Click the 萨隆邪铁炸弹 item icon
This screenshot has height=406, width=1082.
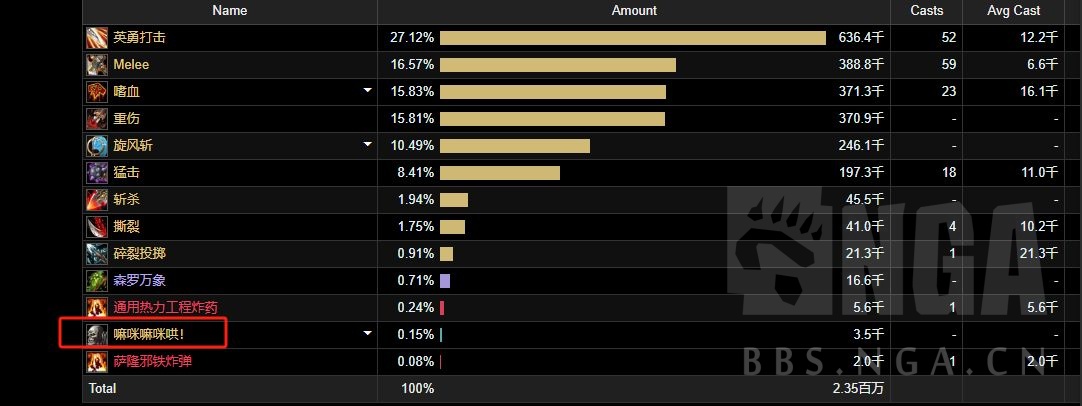[97, 362]
